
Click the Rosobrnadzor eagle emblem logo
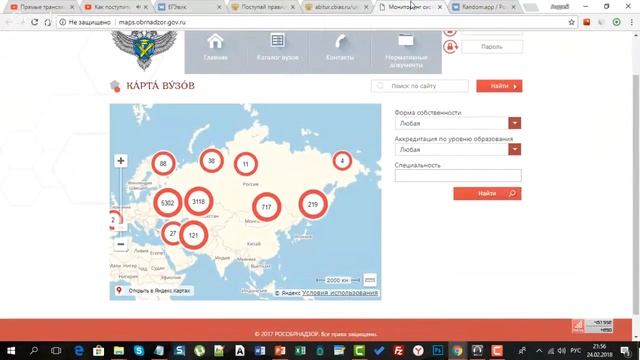pyautogui.click(x=144, y=50)
